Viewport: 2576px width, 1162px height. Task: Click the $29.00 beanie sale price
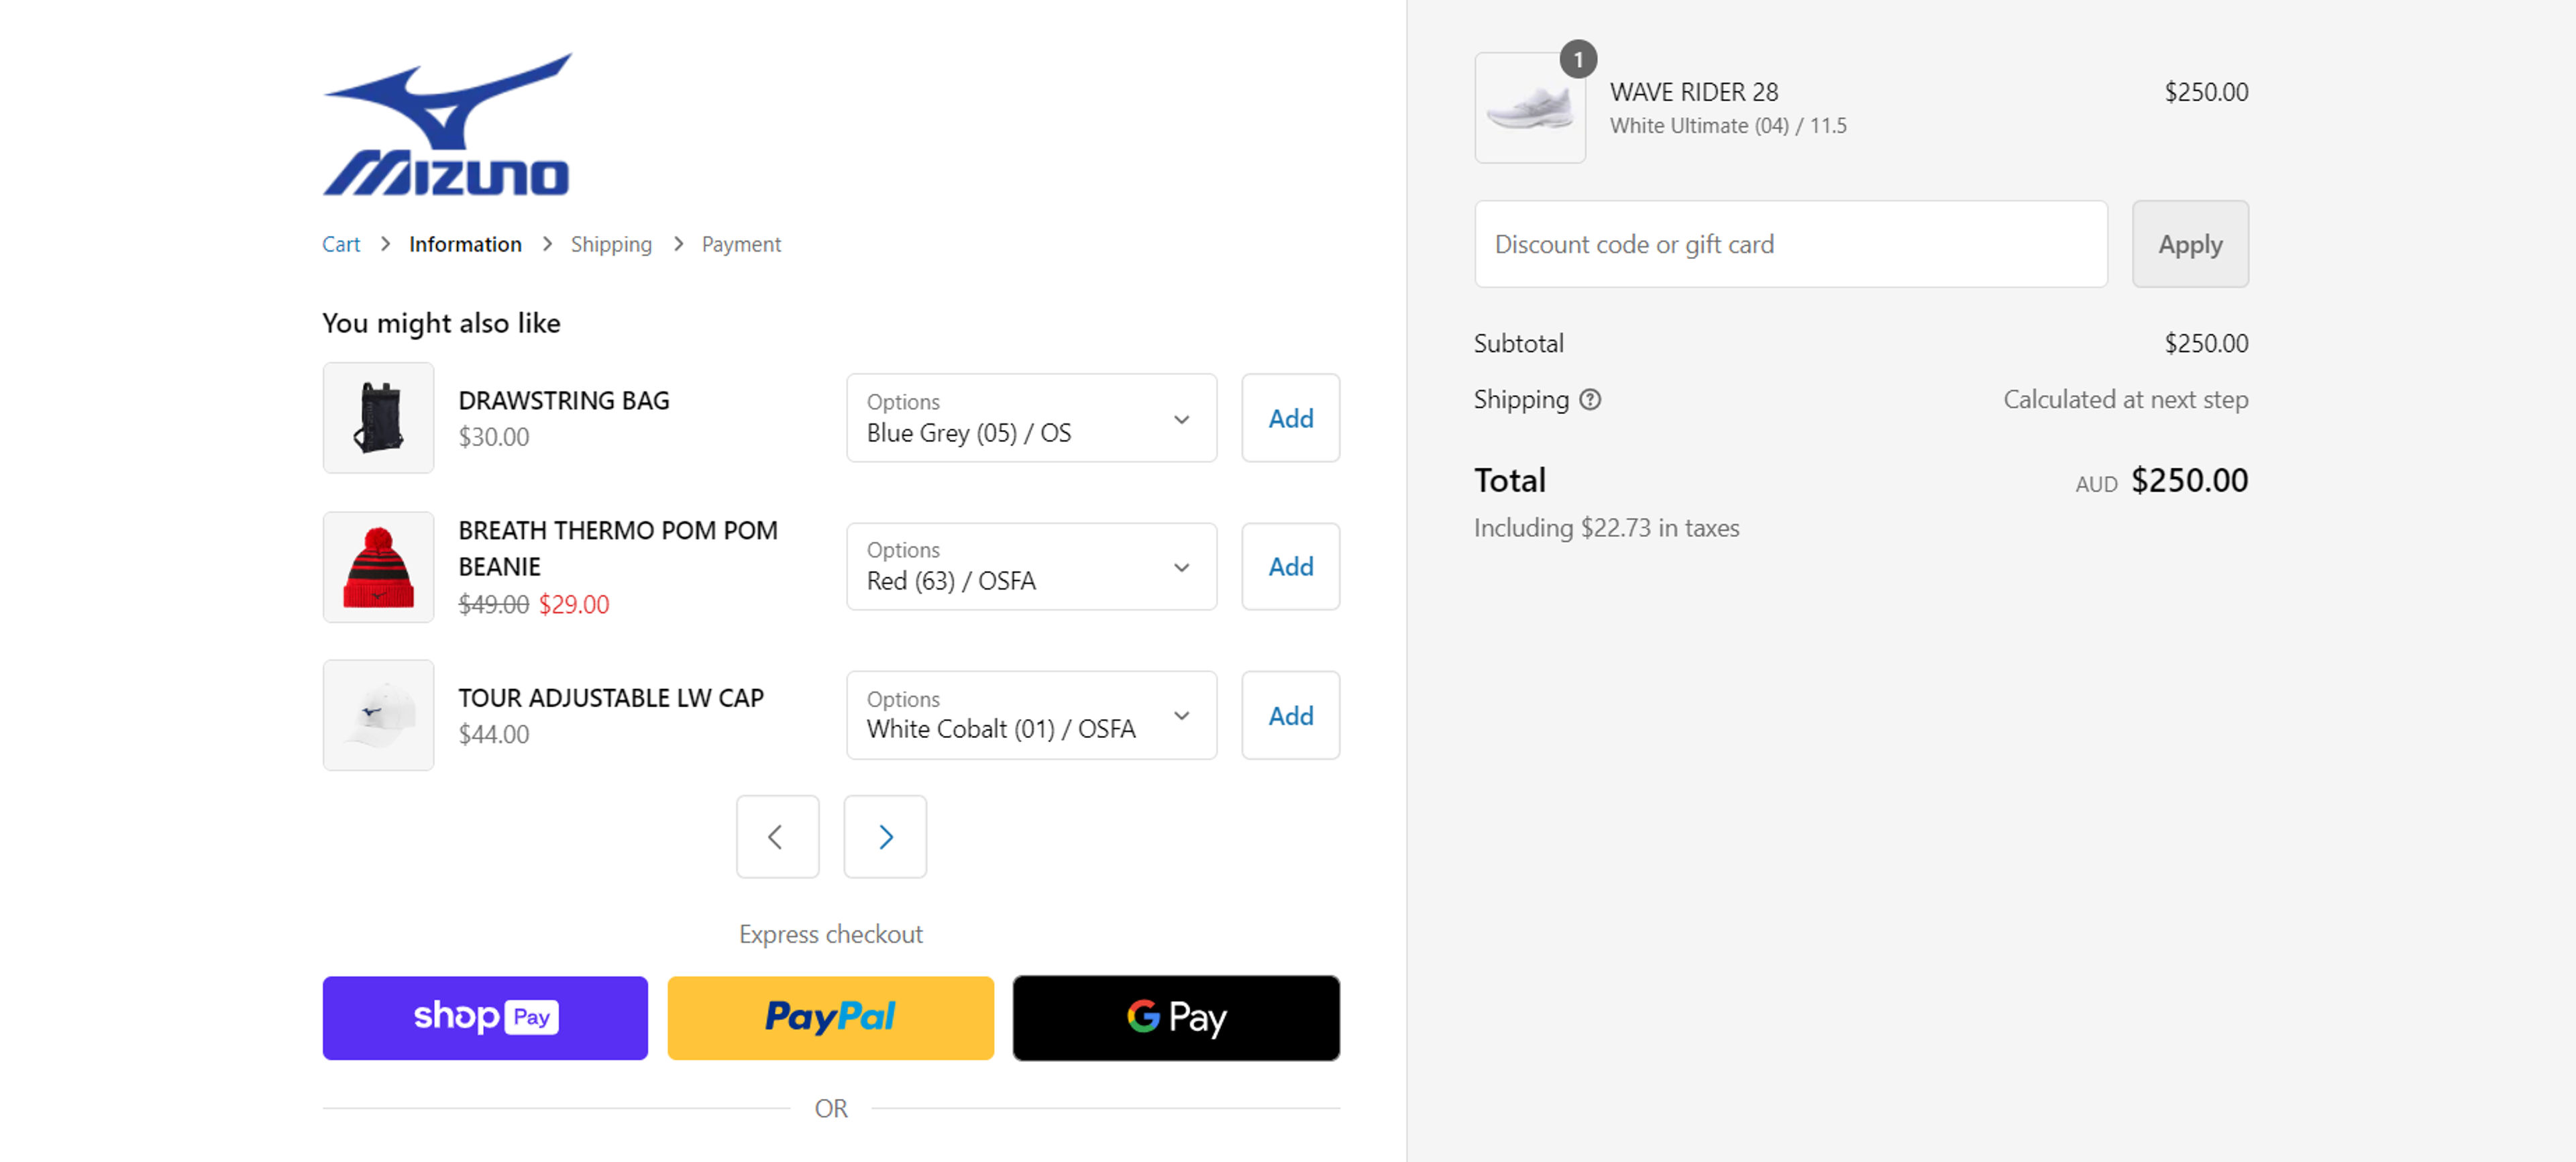tap(574, 604)
